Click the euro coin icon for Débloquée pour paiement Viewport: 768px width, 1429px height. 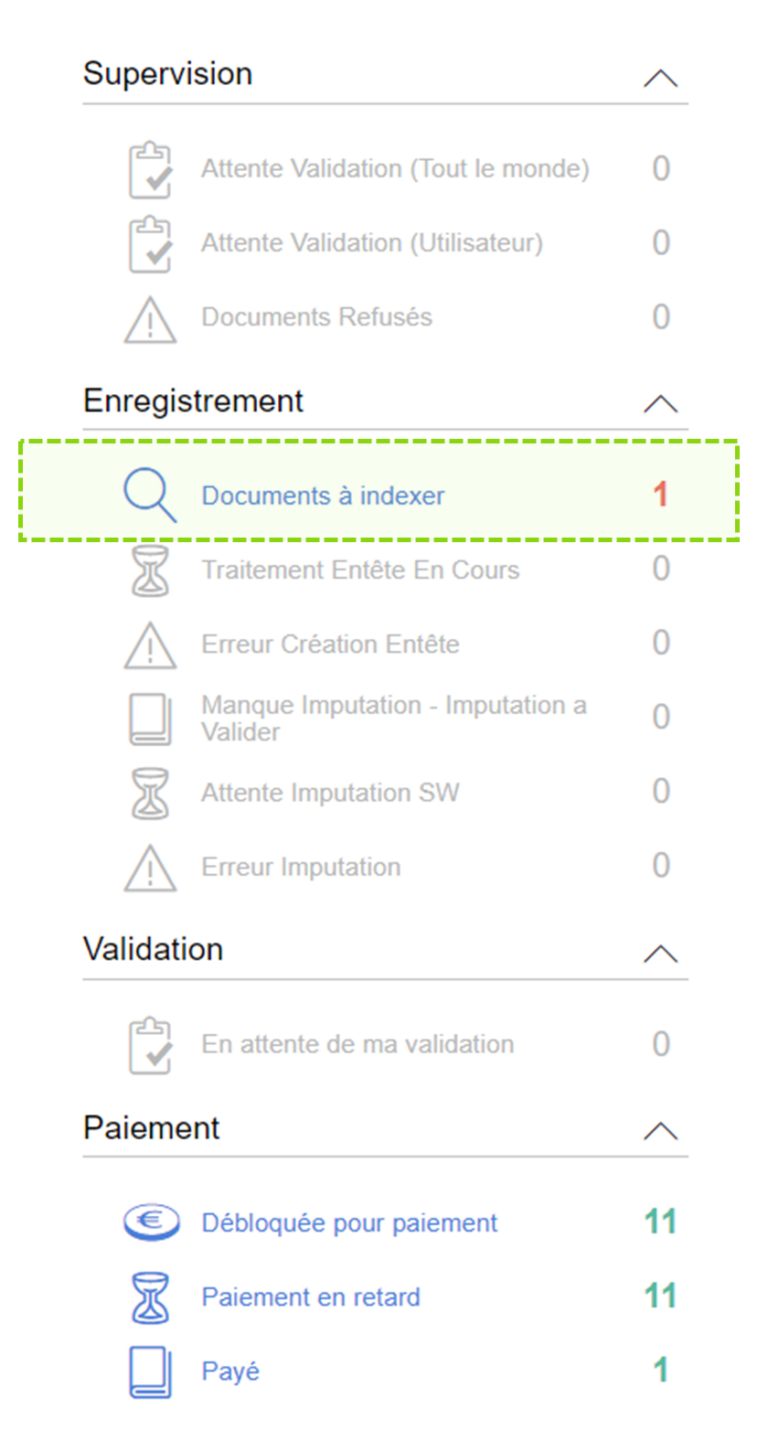(151, 1222)
